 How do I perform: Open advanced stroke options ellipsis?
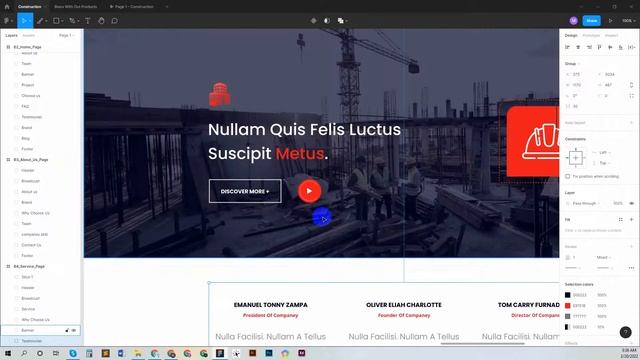(x=631, y=268)
